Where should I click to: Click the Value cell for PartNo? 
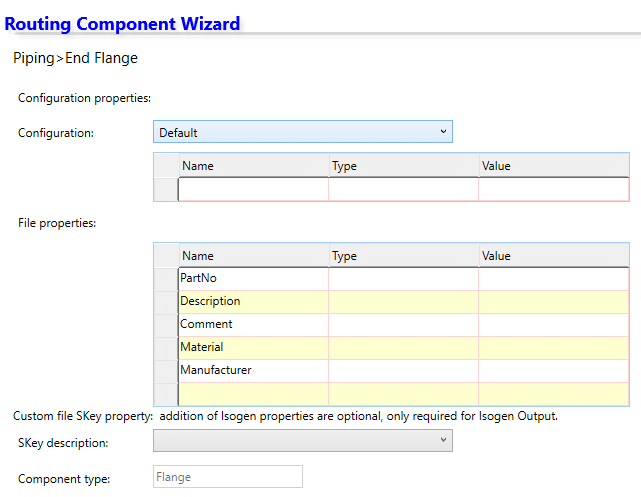[x=554, y=279]
